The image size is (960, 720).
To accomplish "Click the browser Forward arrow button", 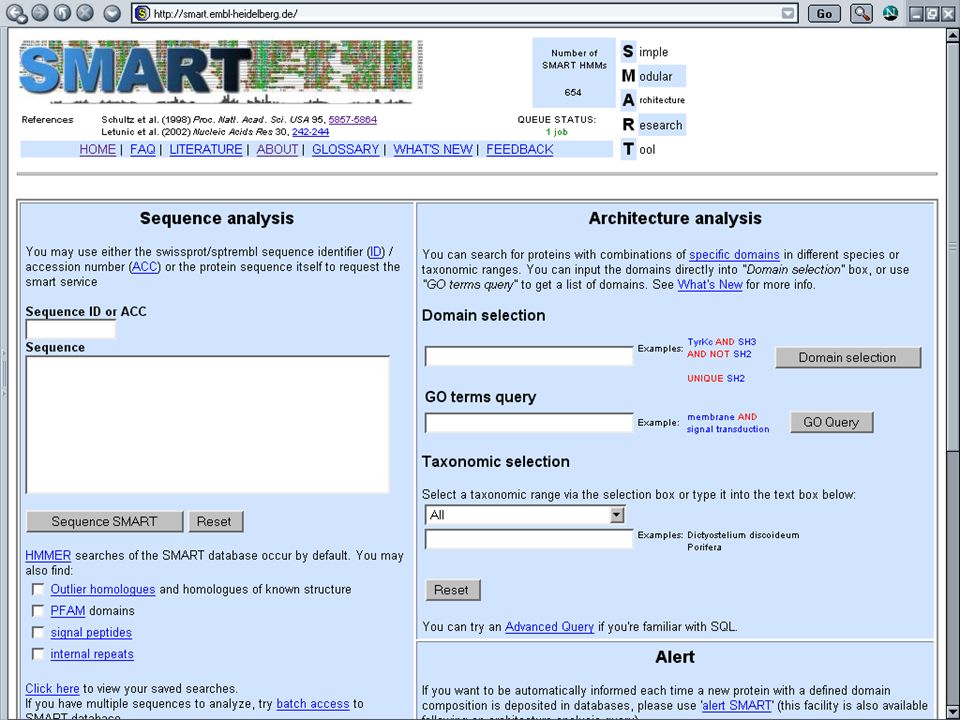I will point(40,13).
